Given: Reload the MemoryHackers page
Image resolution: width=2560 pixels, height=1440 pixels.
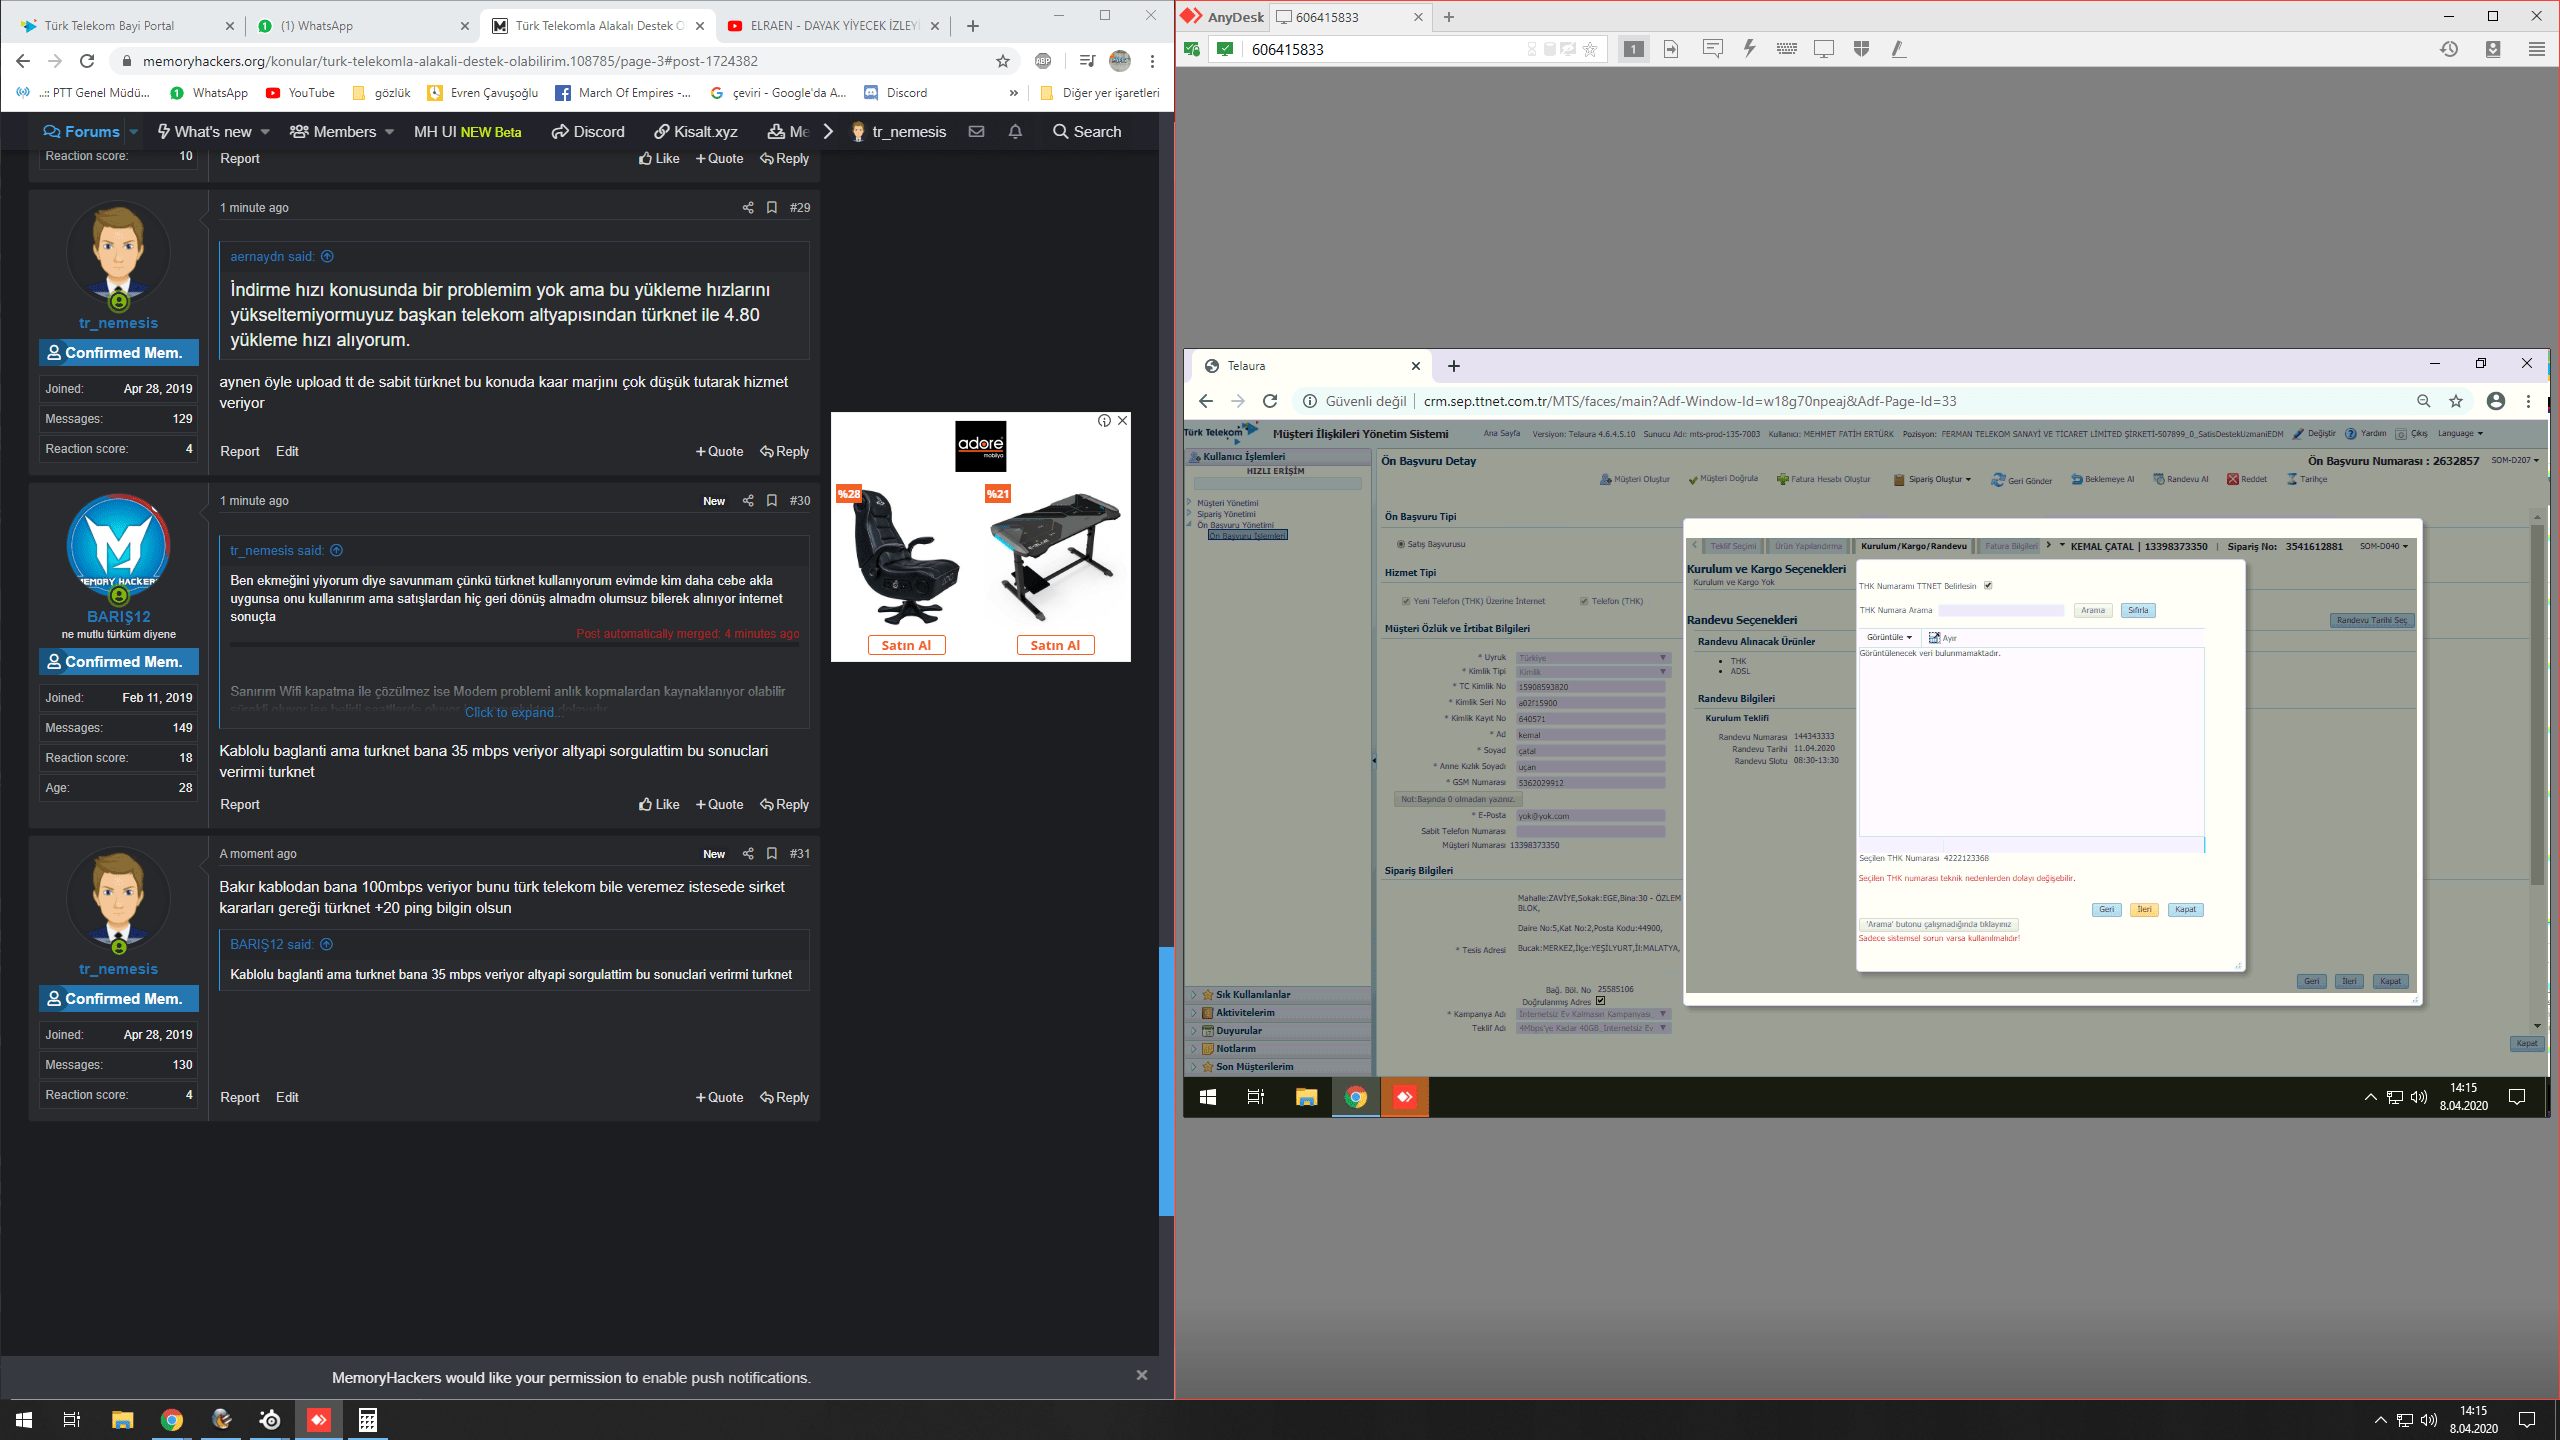Looking at the screenshot, I should click(87, 61).
